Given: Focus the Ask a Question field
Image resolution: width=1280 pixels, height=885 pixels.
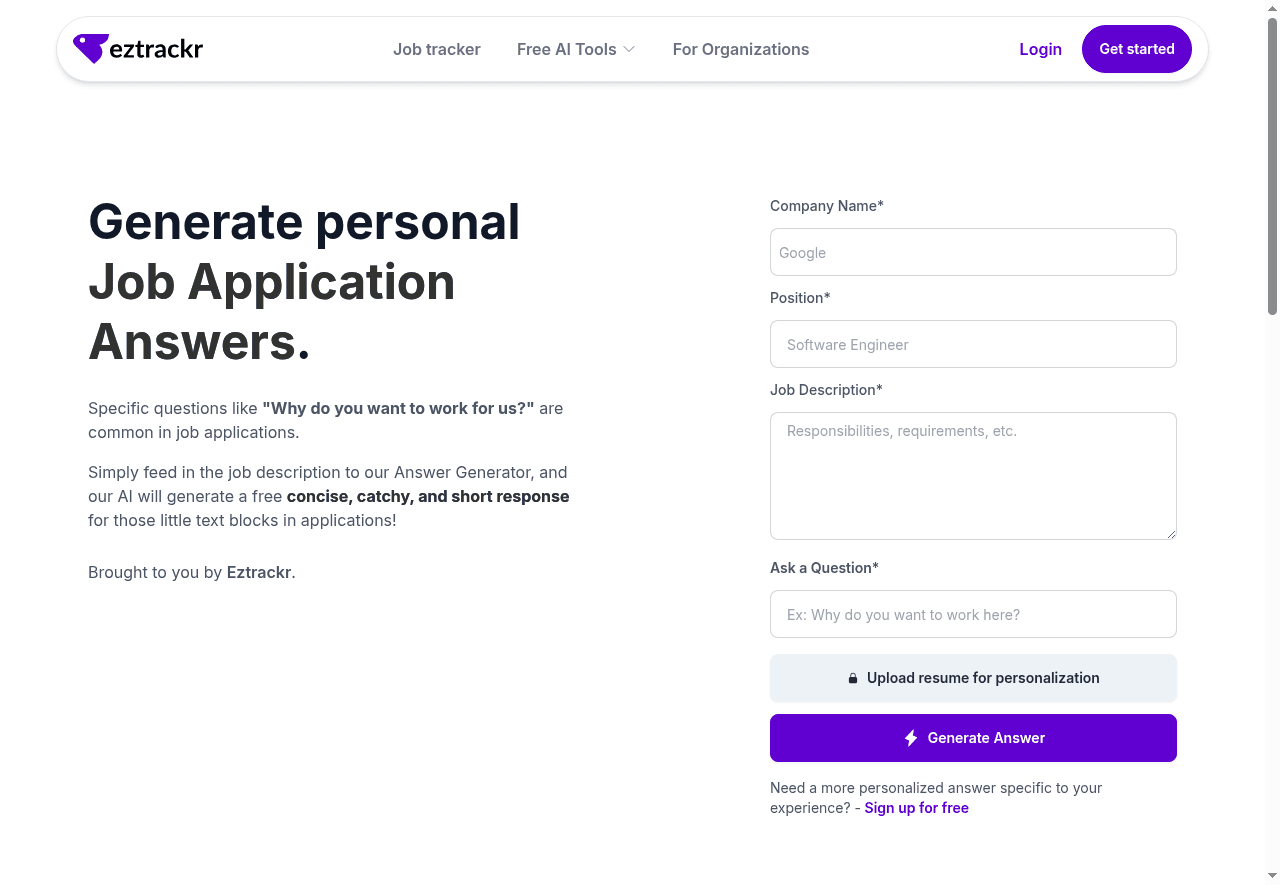Looking at the screenshot, I should pyautogui.click(x=972, y=614).
